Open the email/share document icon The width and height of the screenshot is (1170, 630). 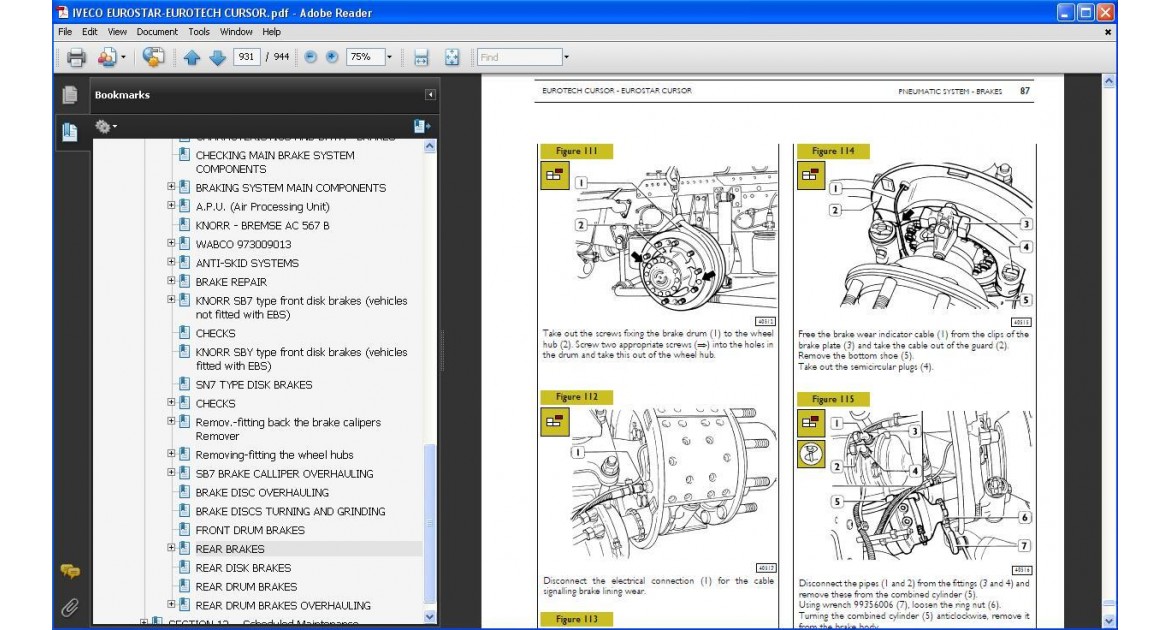click(107, 57)
